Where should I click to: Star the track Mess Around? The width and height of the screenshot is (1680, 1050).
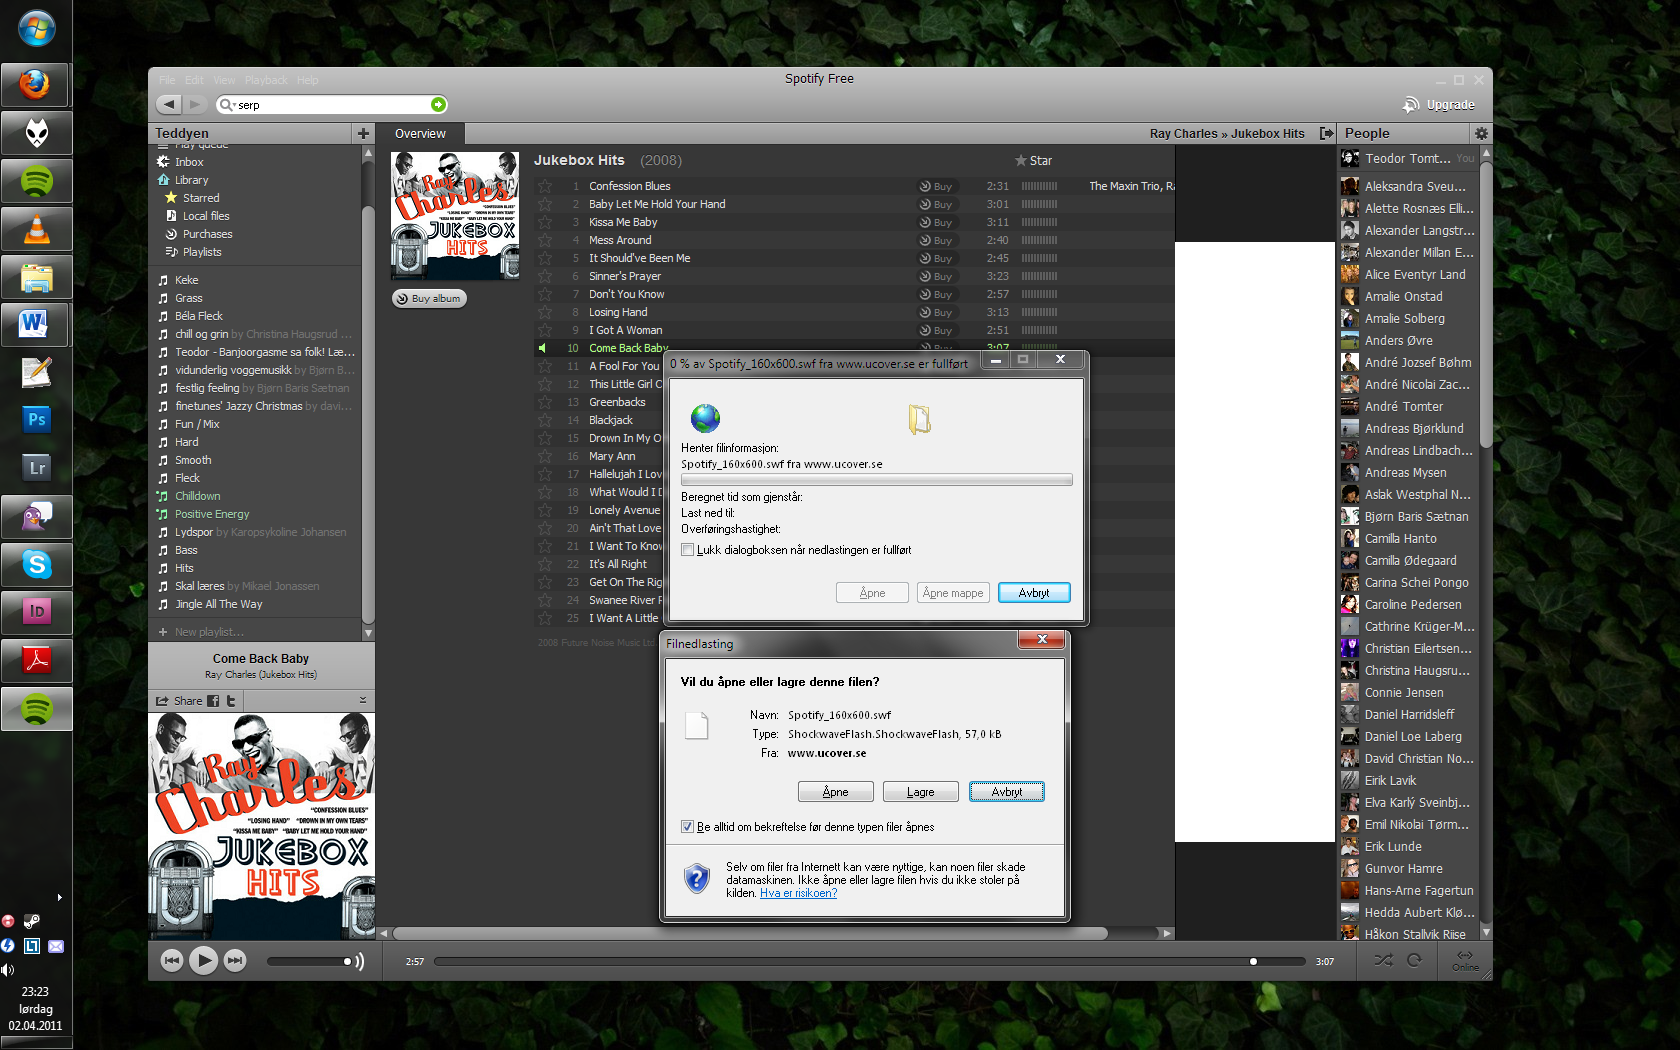(545, 240)
